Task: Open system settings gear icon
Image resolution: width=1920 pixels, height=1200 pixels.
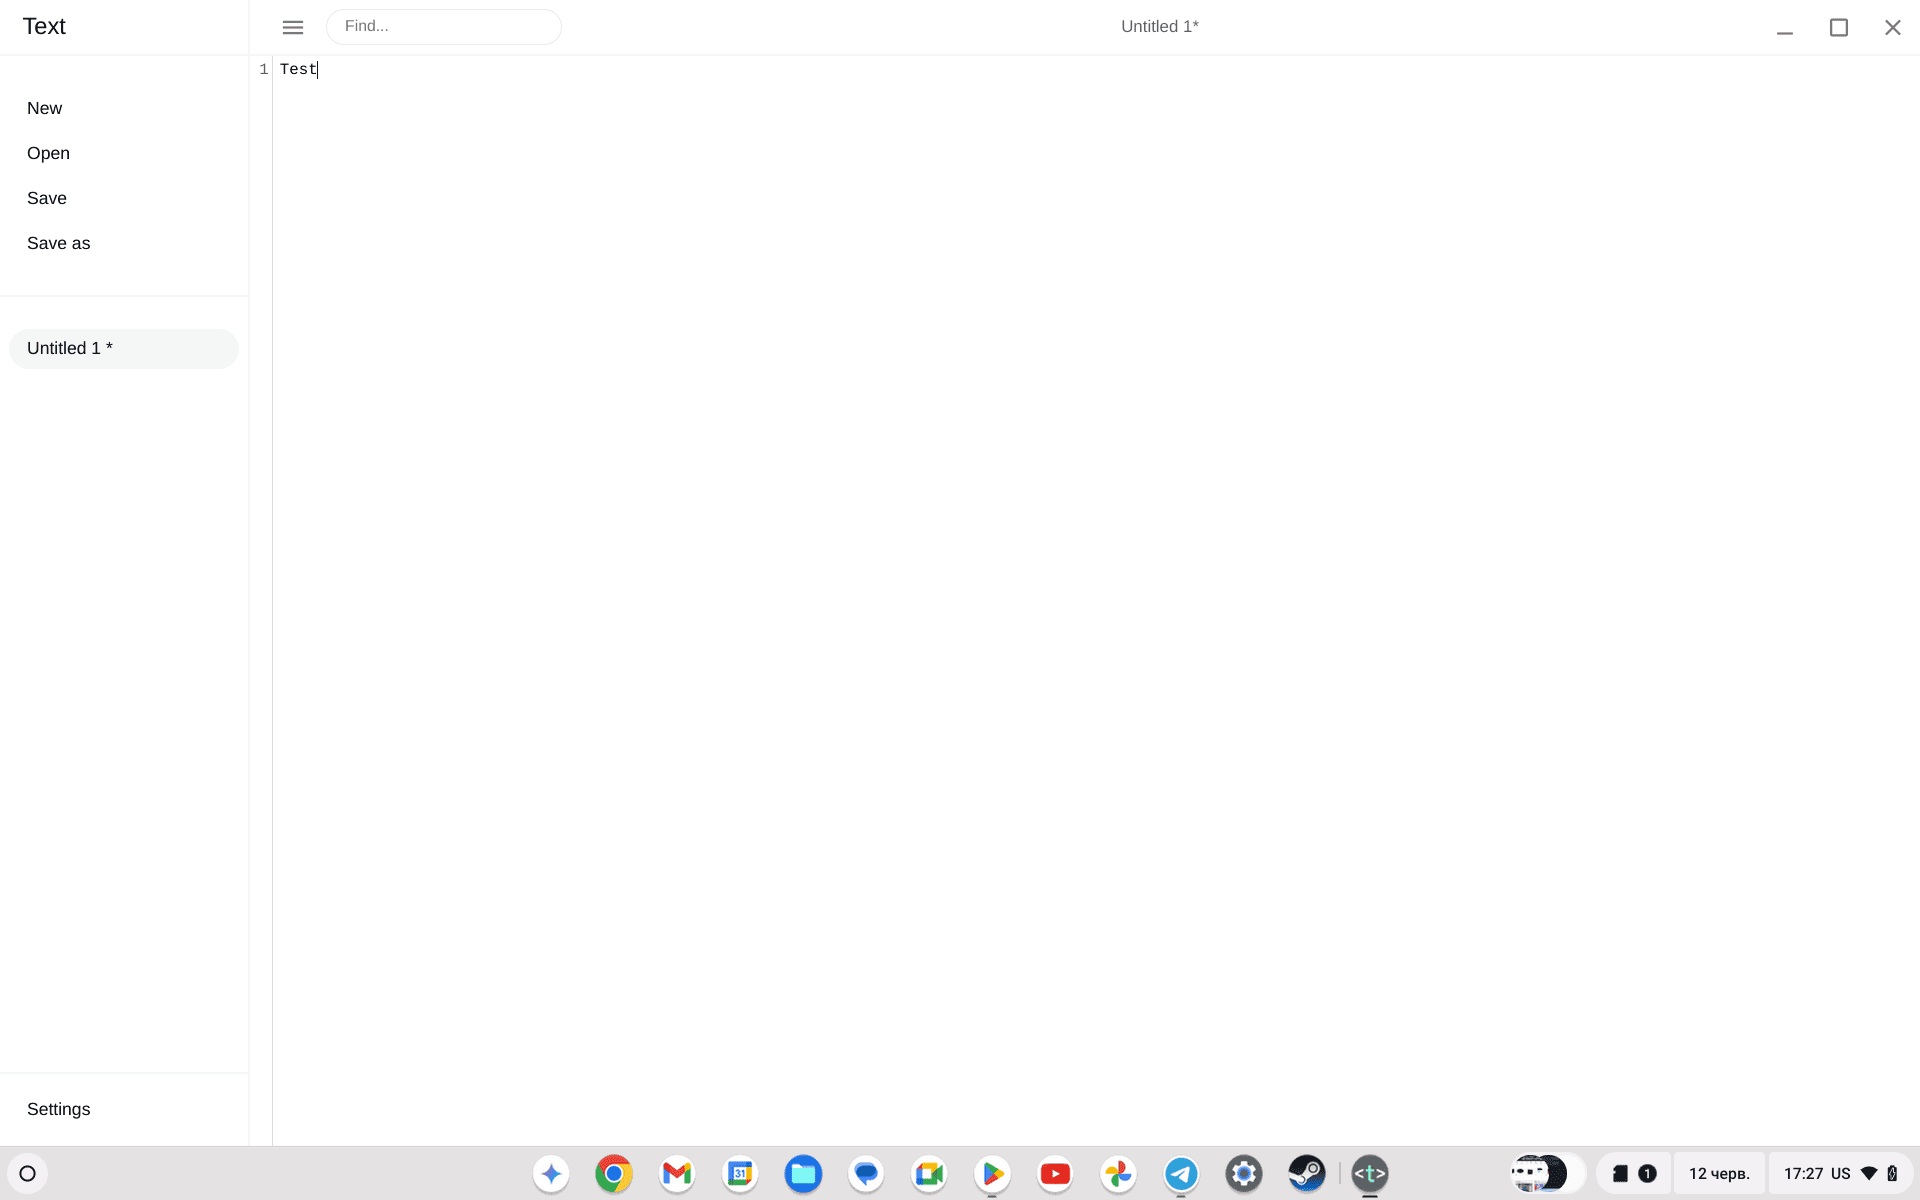Action: point(1243,1172)
